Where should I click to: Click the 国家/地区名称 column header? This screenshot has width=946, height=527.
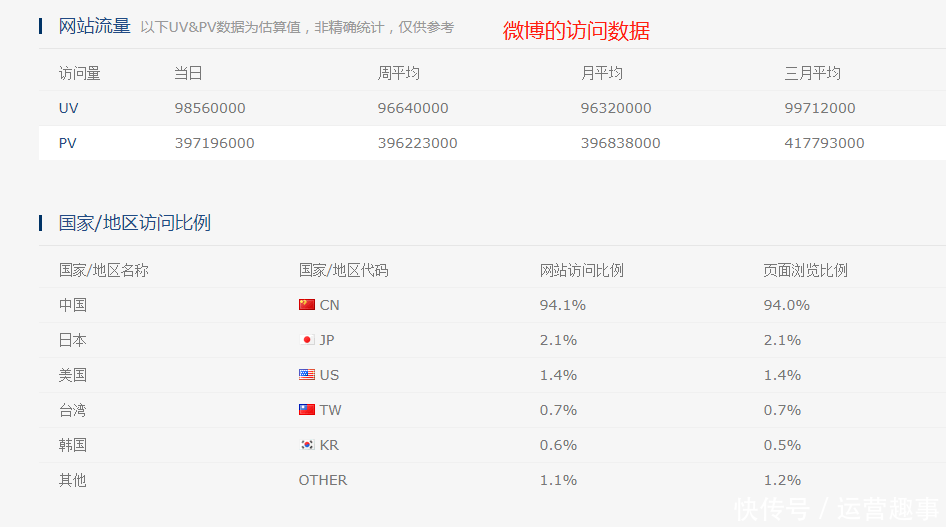click(104, 270)
